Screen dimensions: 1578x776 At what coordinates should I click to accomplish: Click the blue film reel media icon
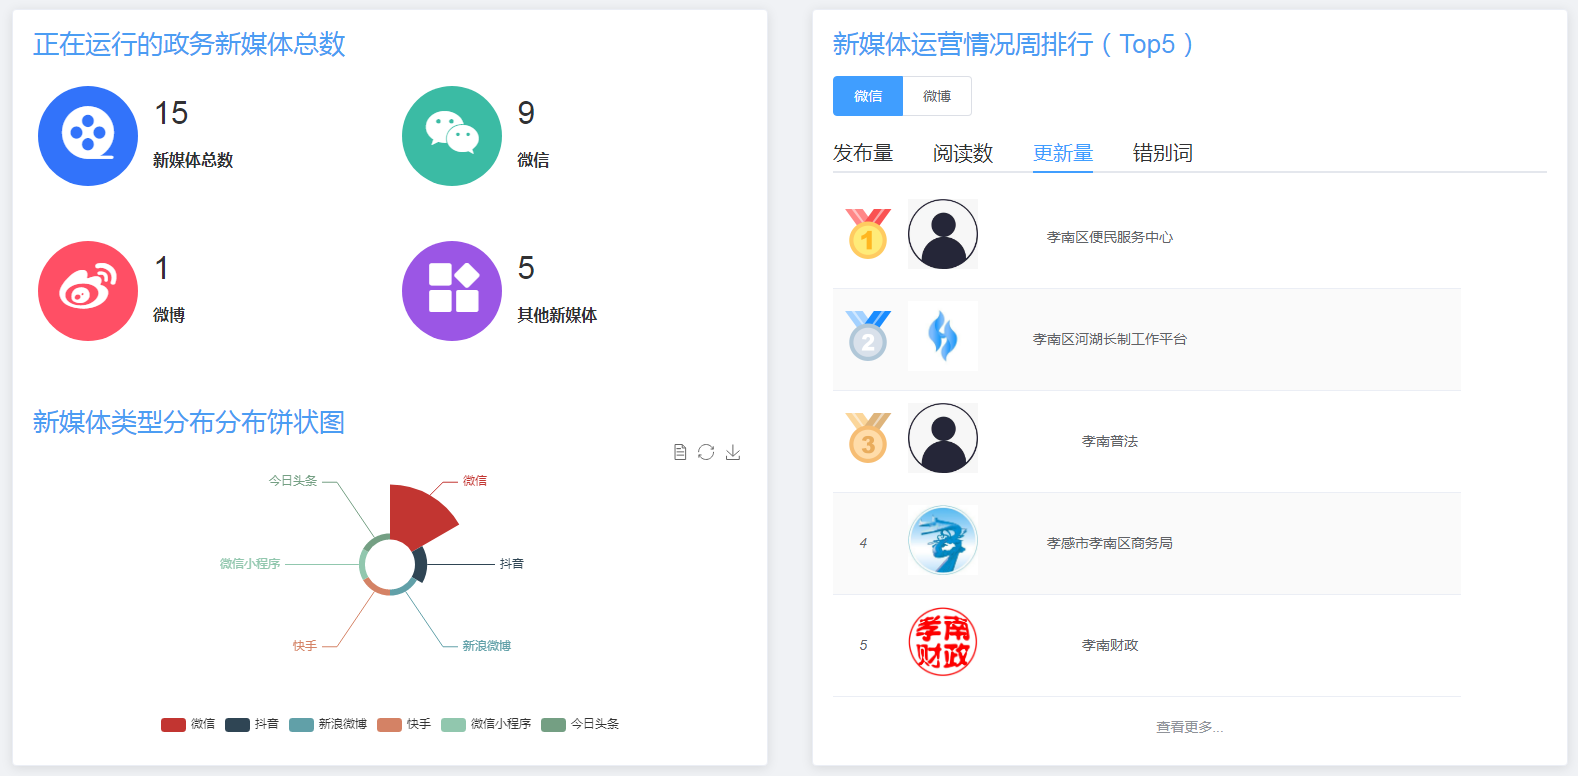(x=88, y=136)
